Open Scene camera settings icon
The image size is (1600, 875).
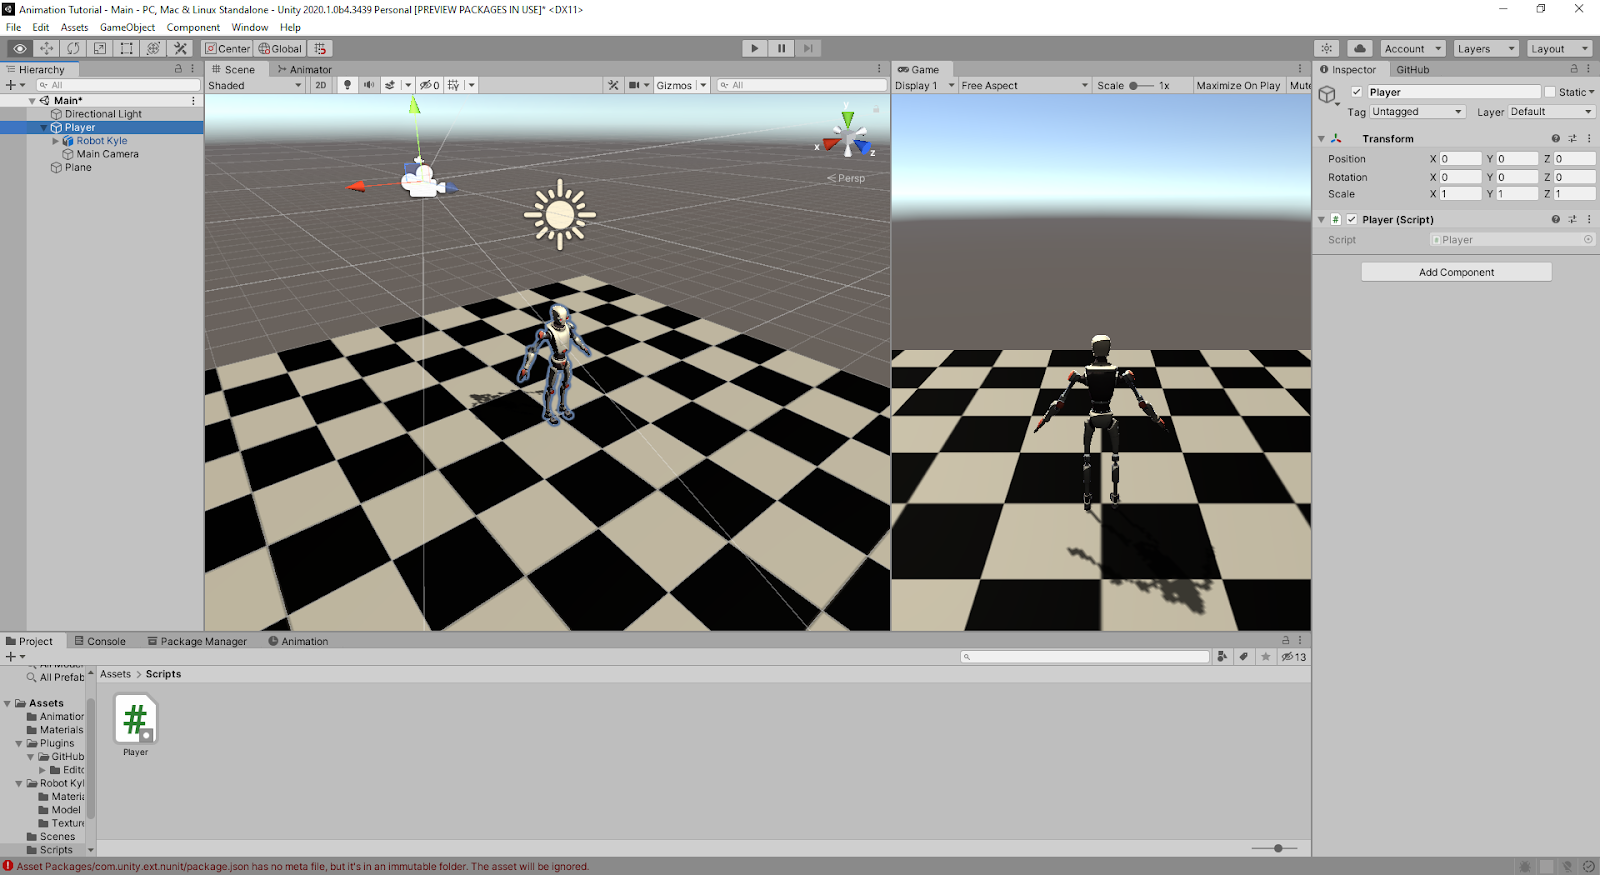634,85
